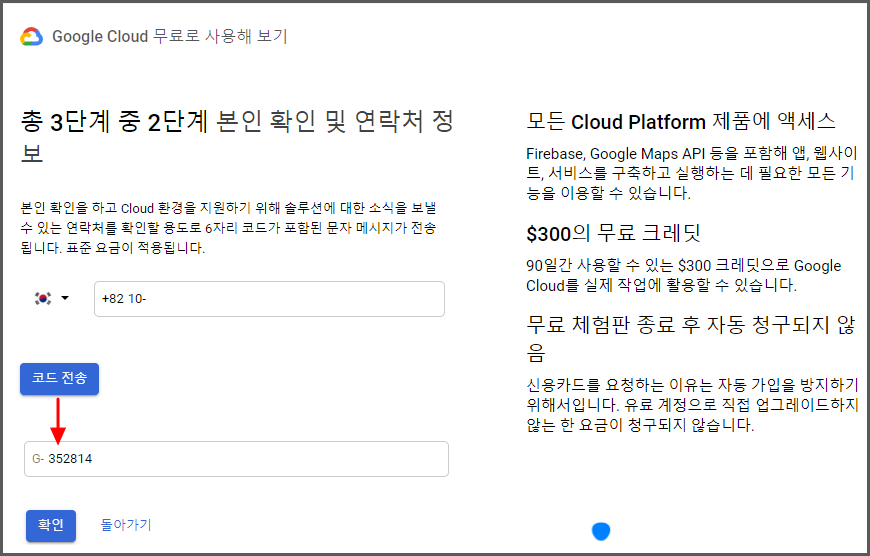Viewport: 870px width, 556px height.
Task: Click the red downward arrow annotation
Action: tap(58, 419)
